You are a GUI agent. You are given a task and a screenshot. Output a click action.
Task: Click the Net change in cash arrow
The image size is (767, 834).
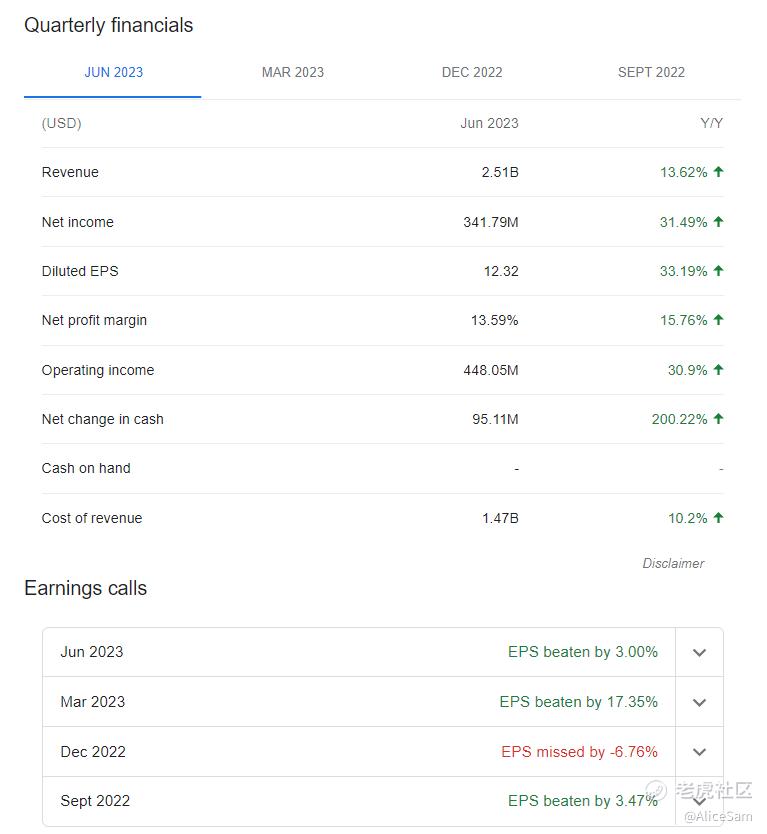click(x=718, y=419)
